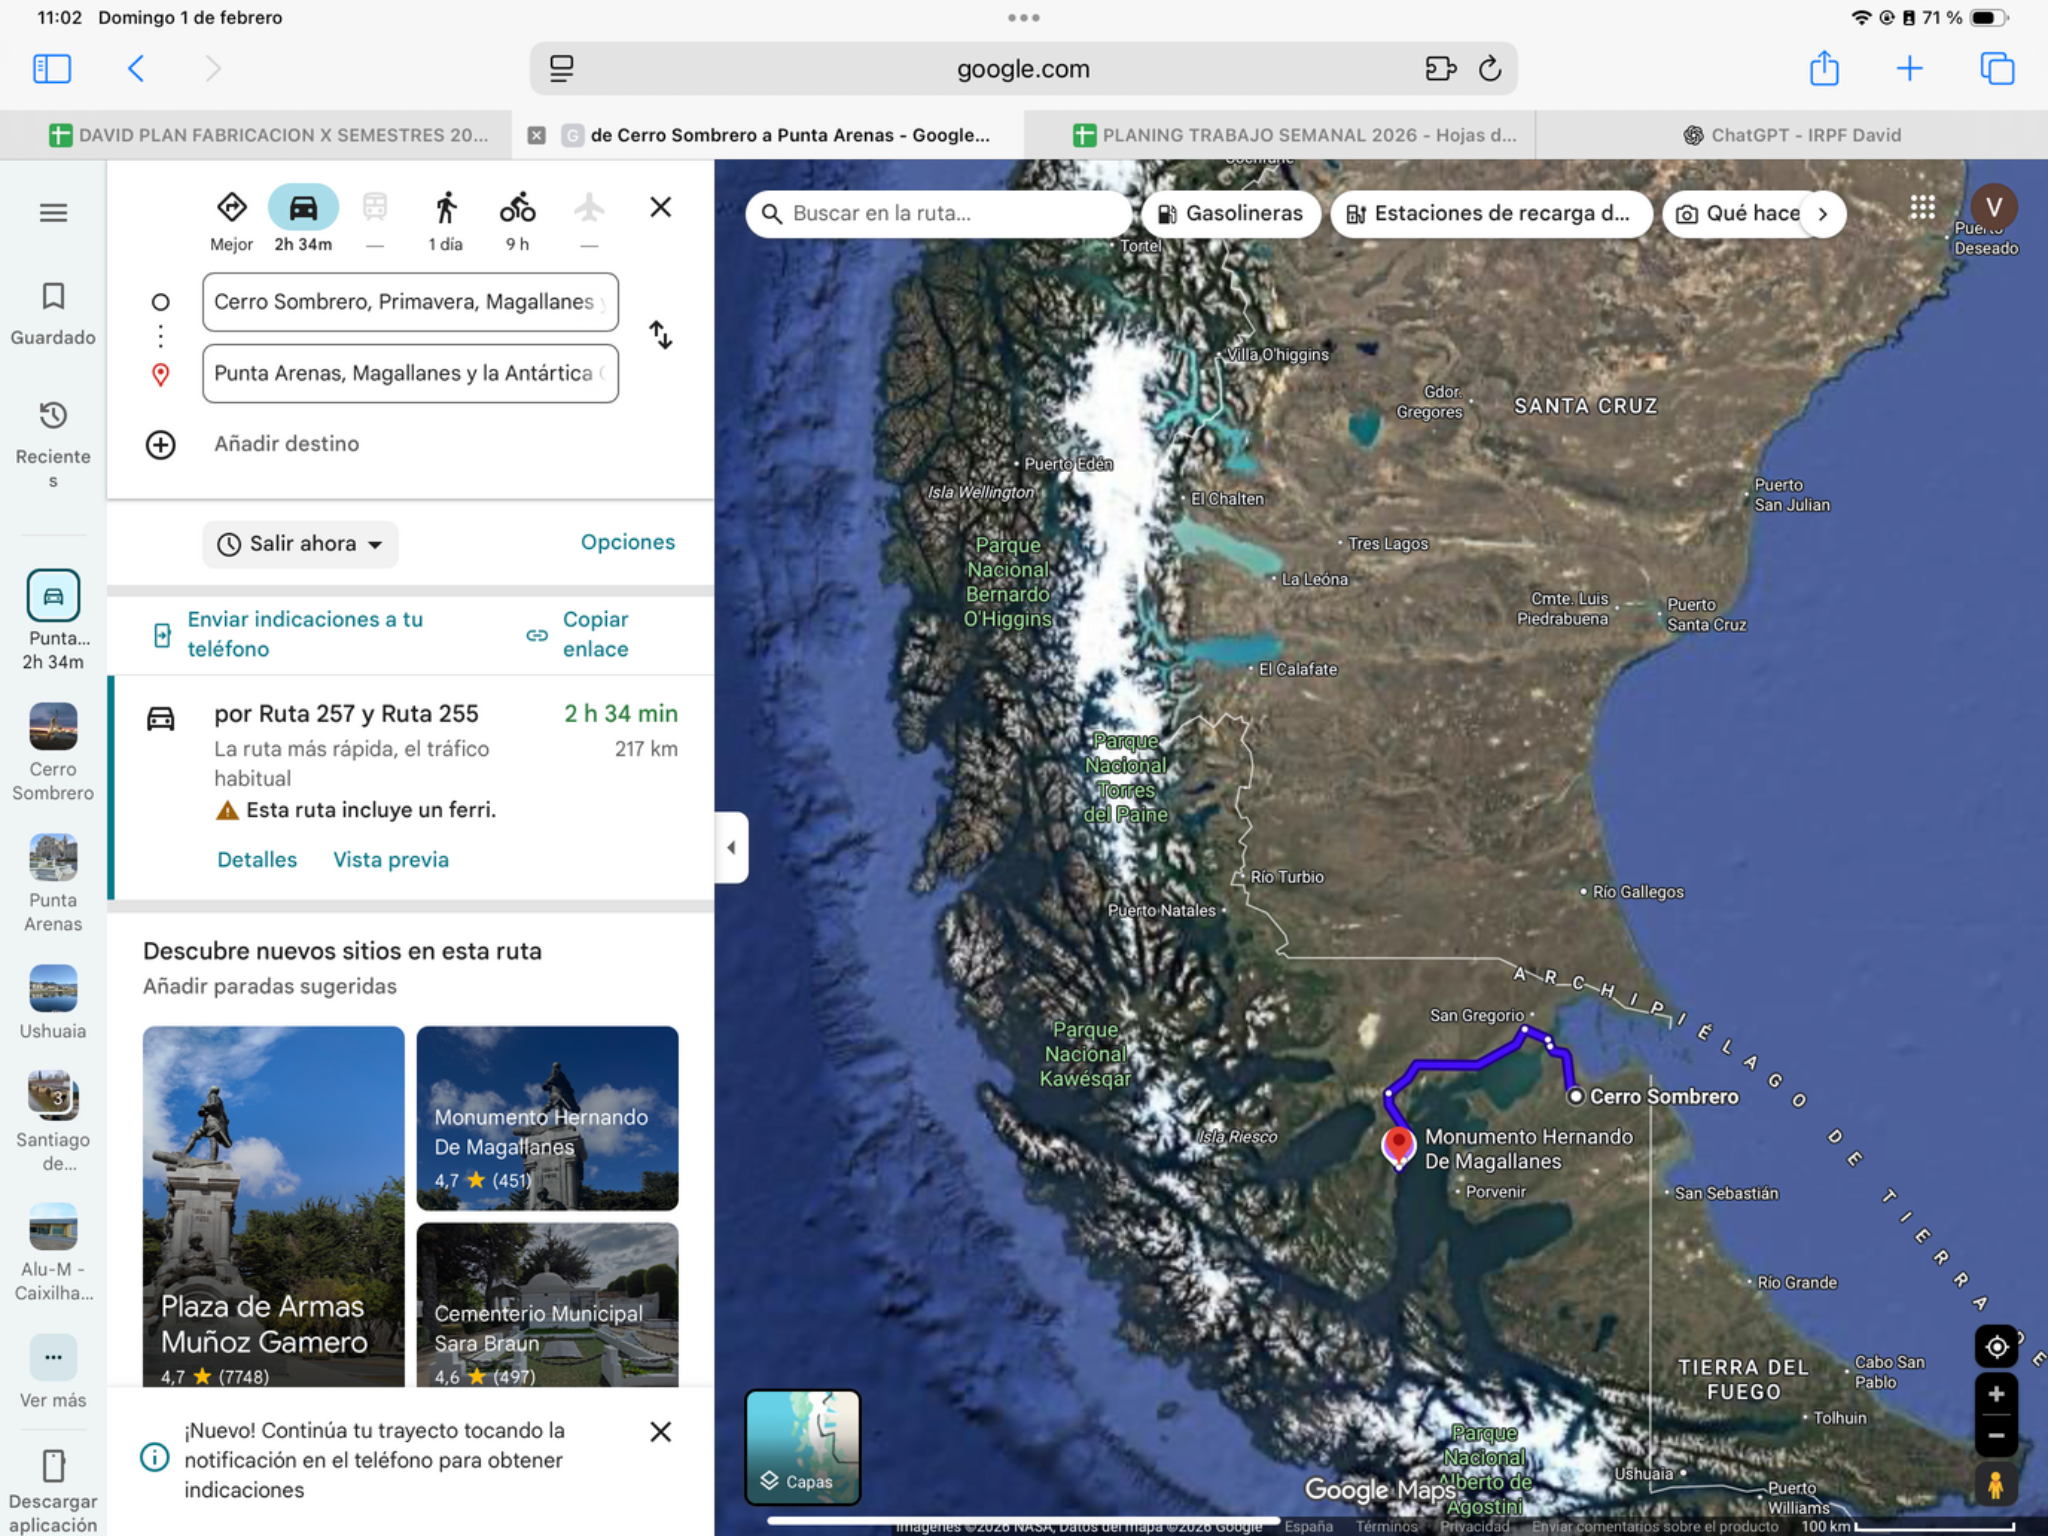Open Safari share sheet

point(1824,68)
